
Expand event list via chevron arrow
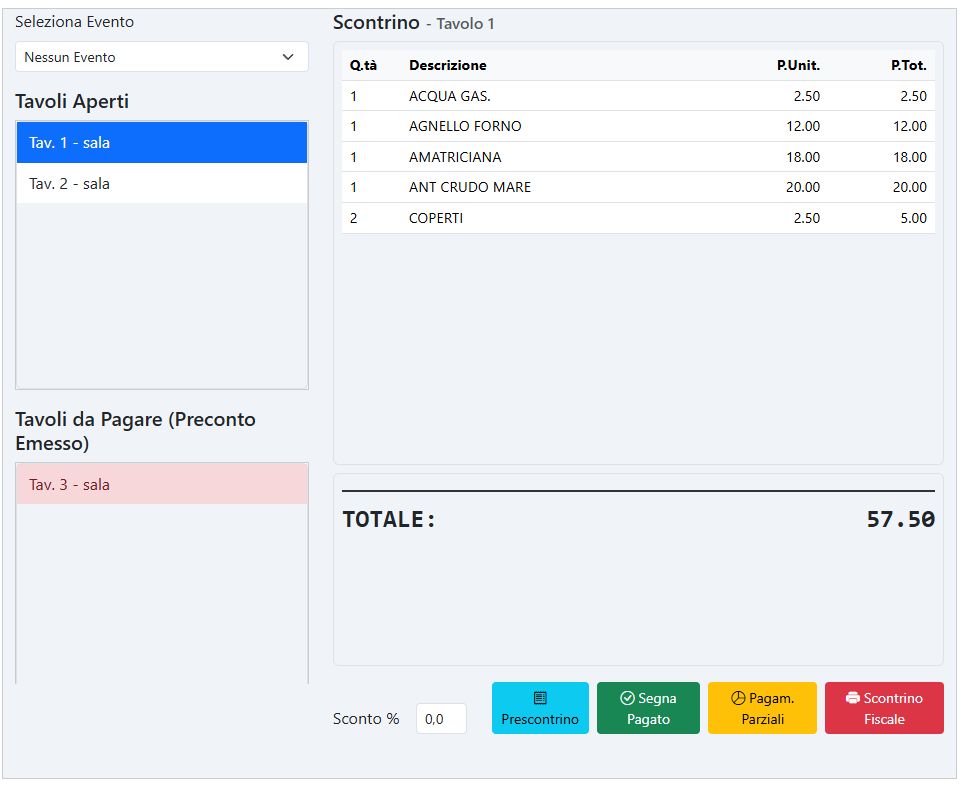[289, 57]
